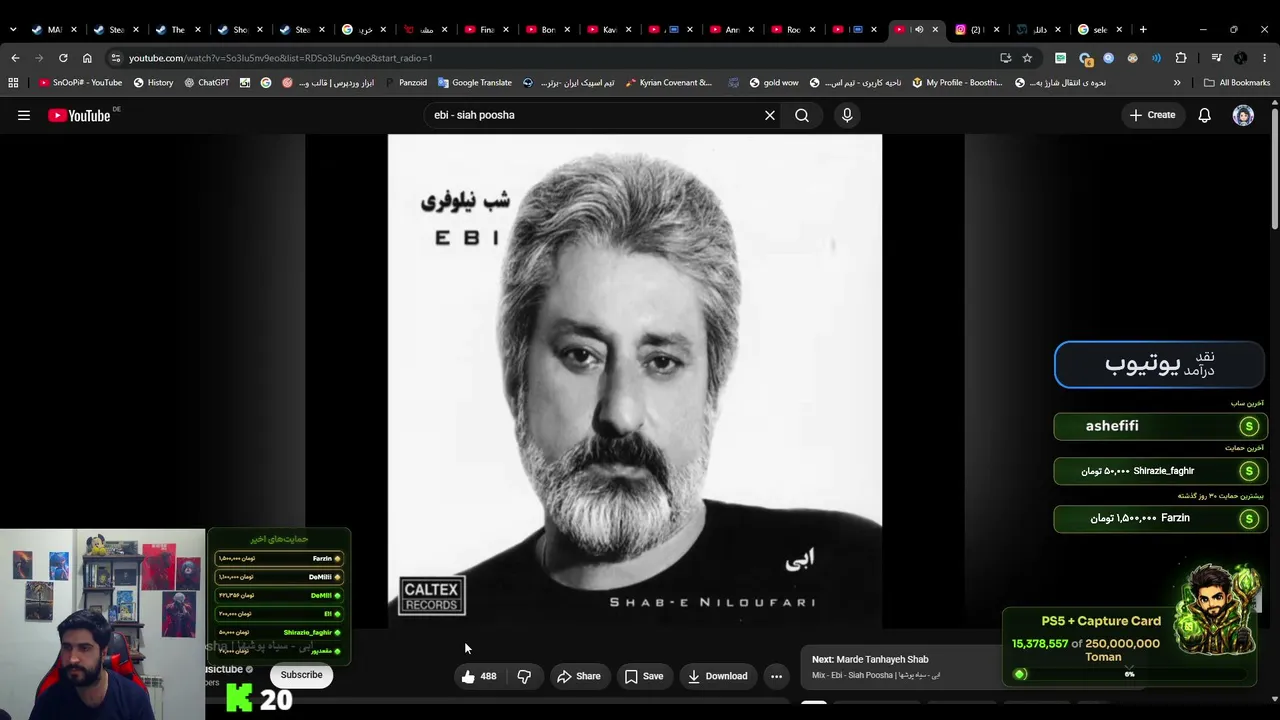Clear the YouTube search box text
1280x720 pixels.
[770, 115]
